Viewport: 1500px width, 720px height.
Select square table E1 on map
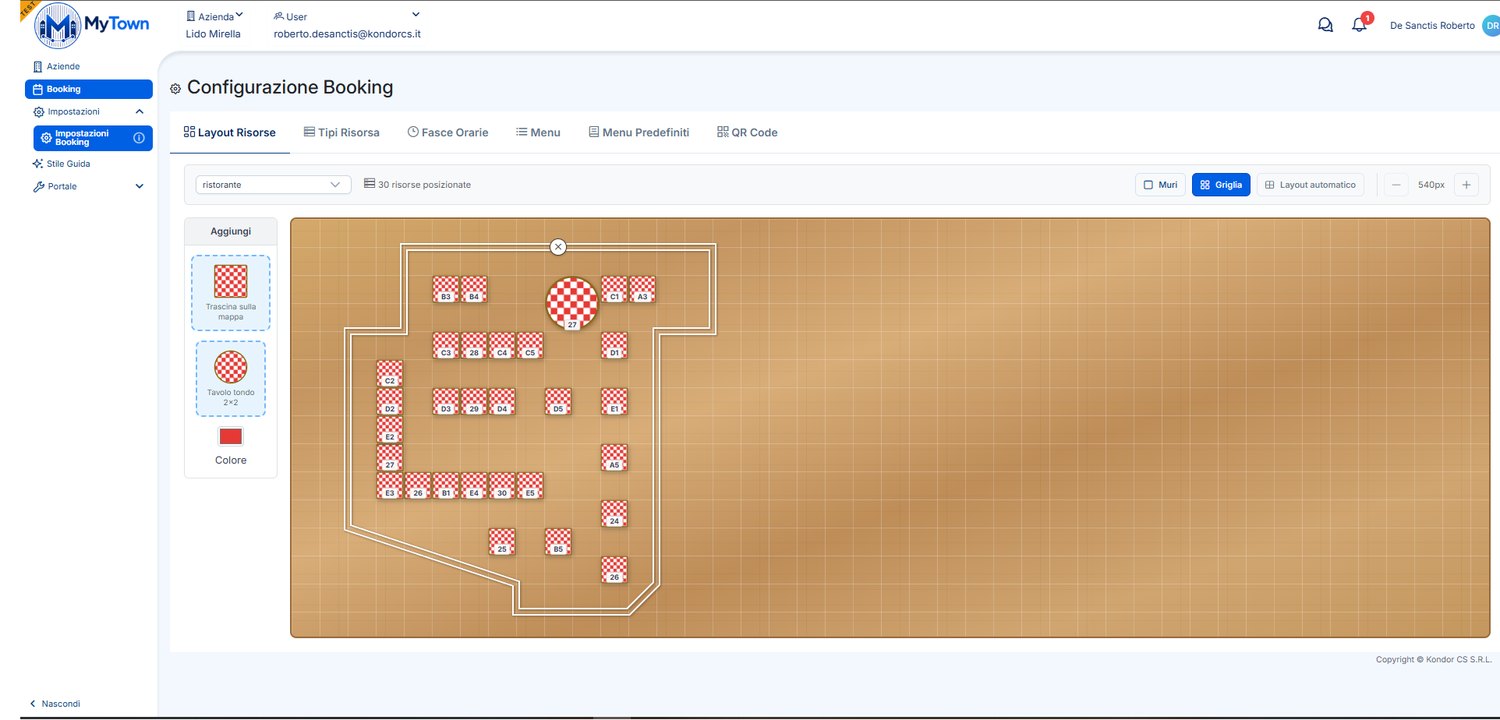click(x=614, y=401)
